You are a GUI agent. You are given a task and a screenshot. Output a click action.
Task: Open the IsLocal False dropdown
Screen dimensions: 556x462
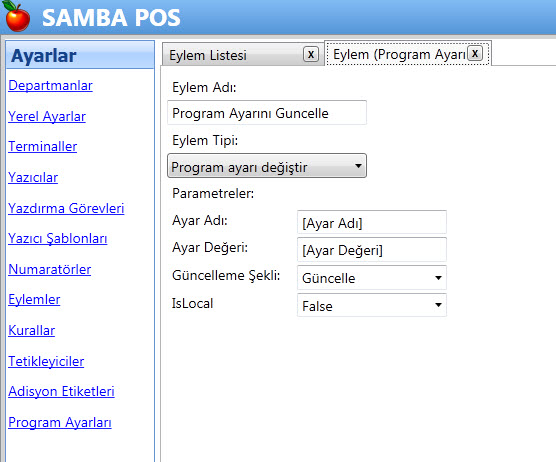pos(372,305)
